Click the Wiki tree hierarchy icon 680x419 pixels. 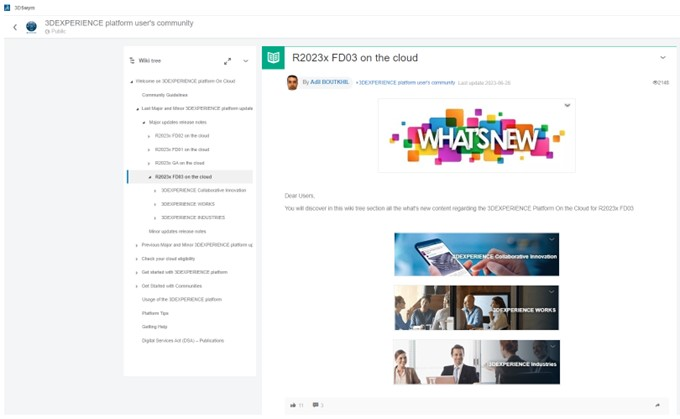[132, 61]
